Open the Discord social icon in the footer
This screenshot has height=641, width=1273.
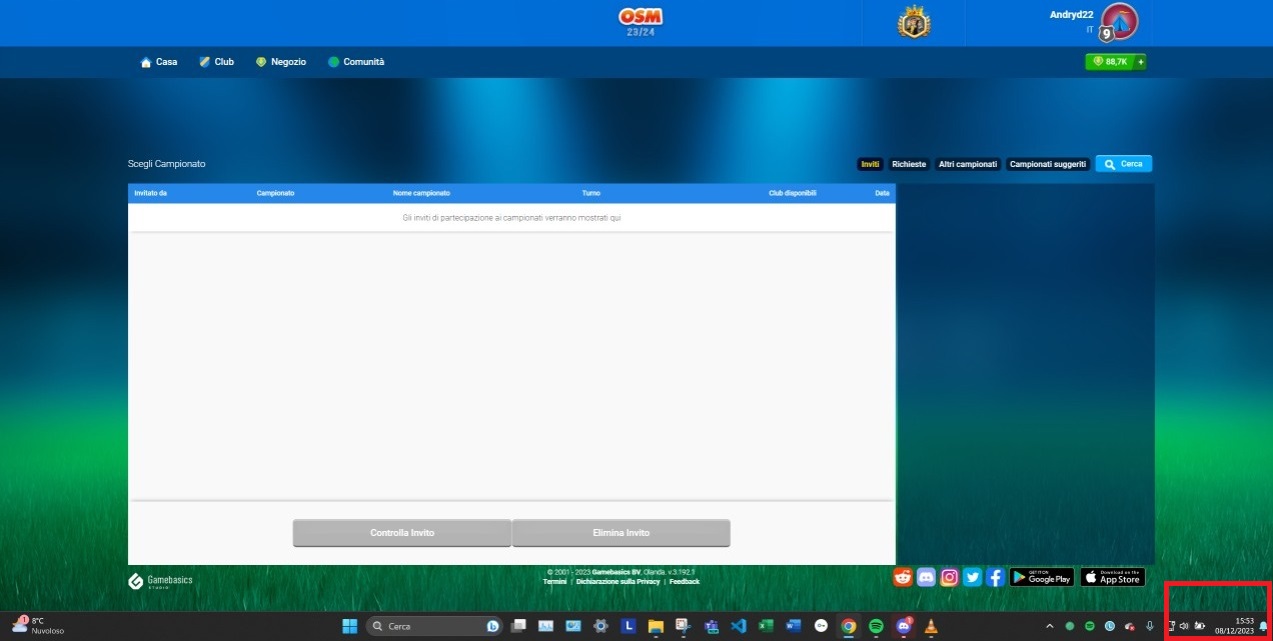(x=926, y=577)
